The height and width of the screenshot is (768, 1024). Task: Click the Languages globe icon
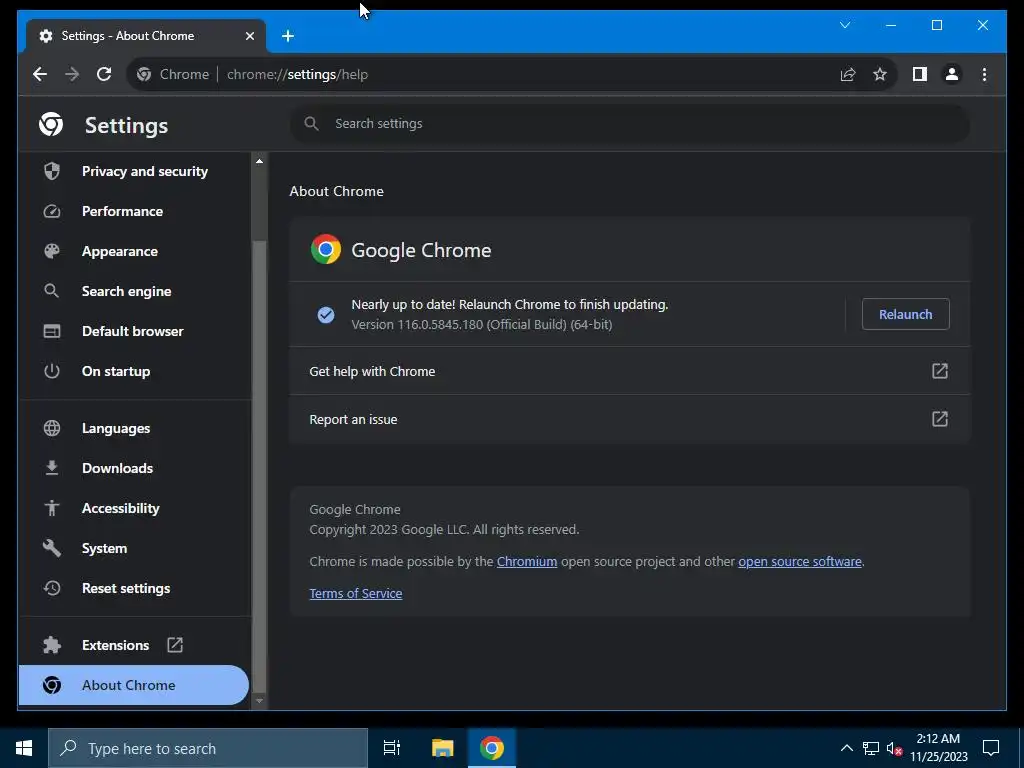pos(52,428)
